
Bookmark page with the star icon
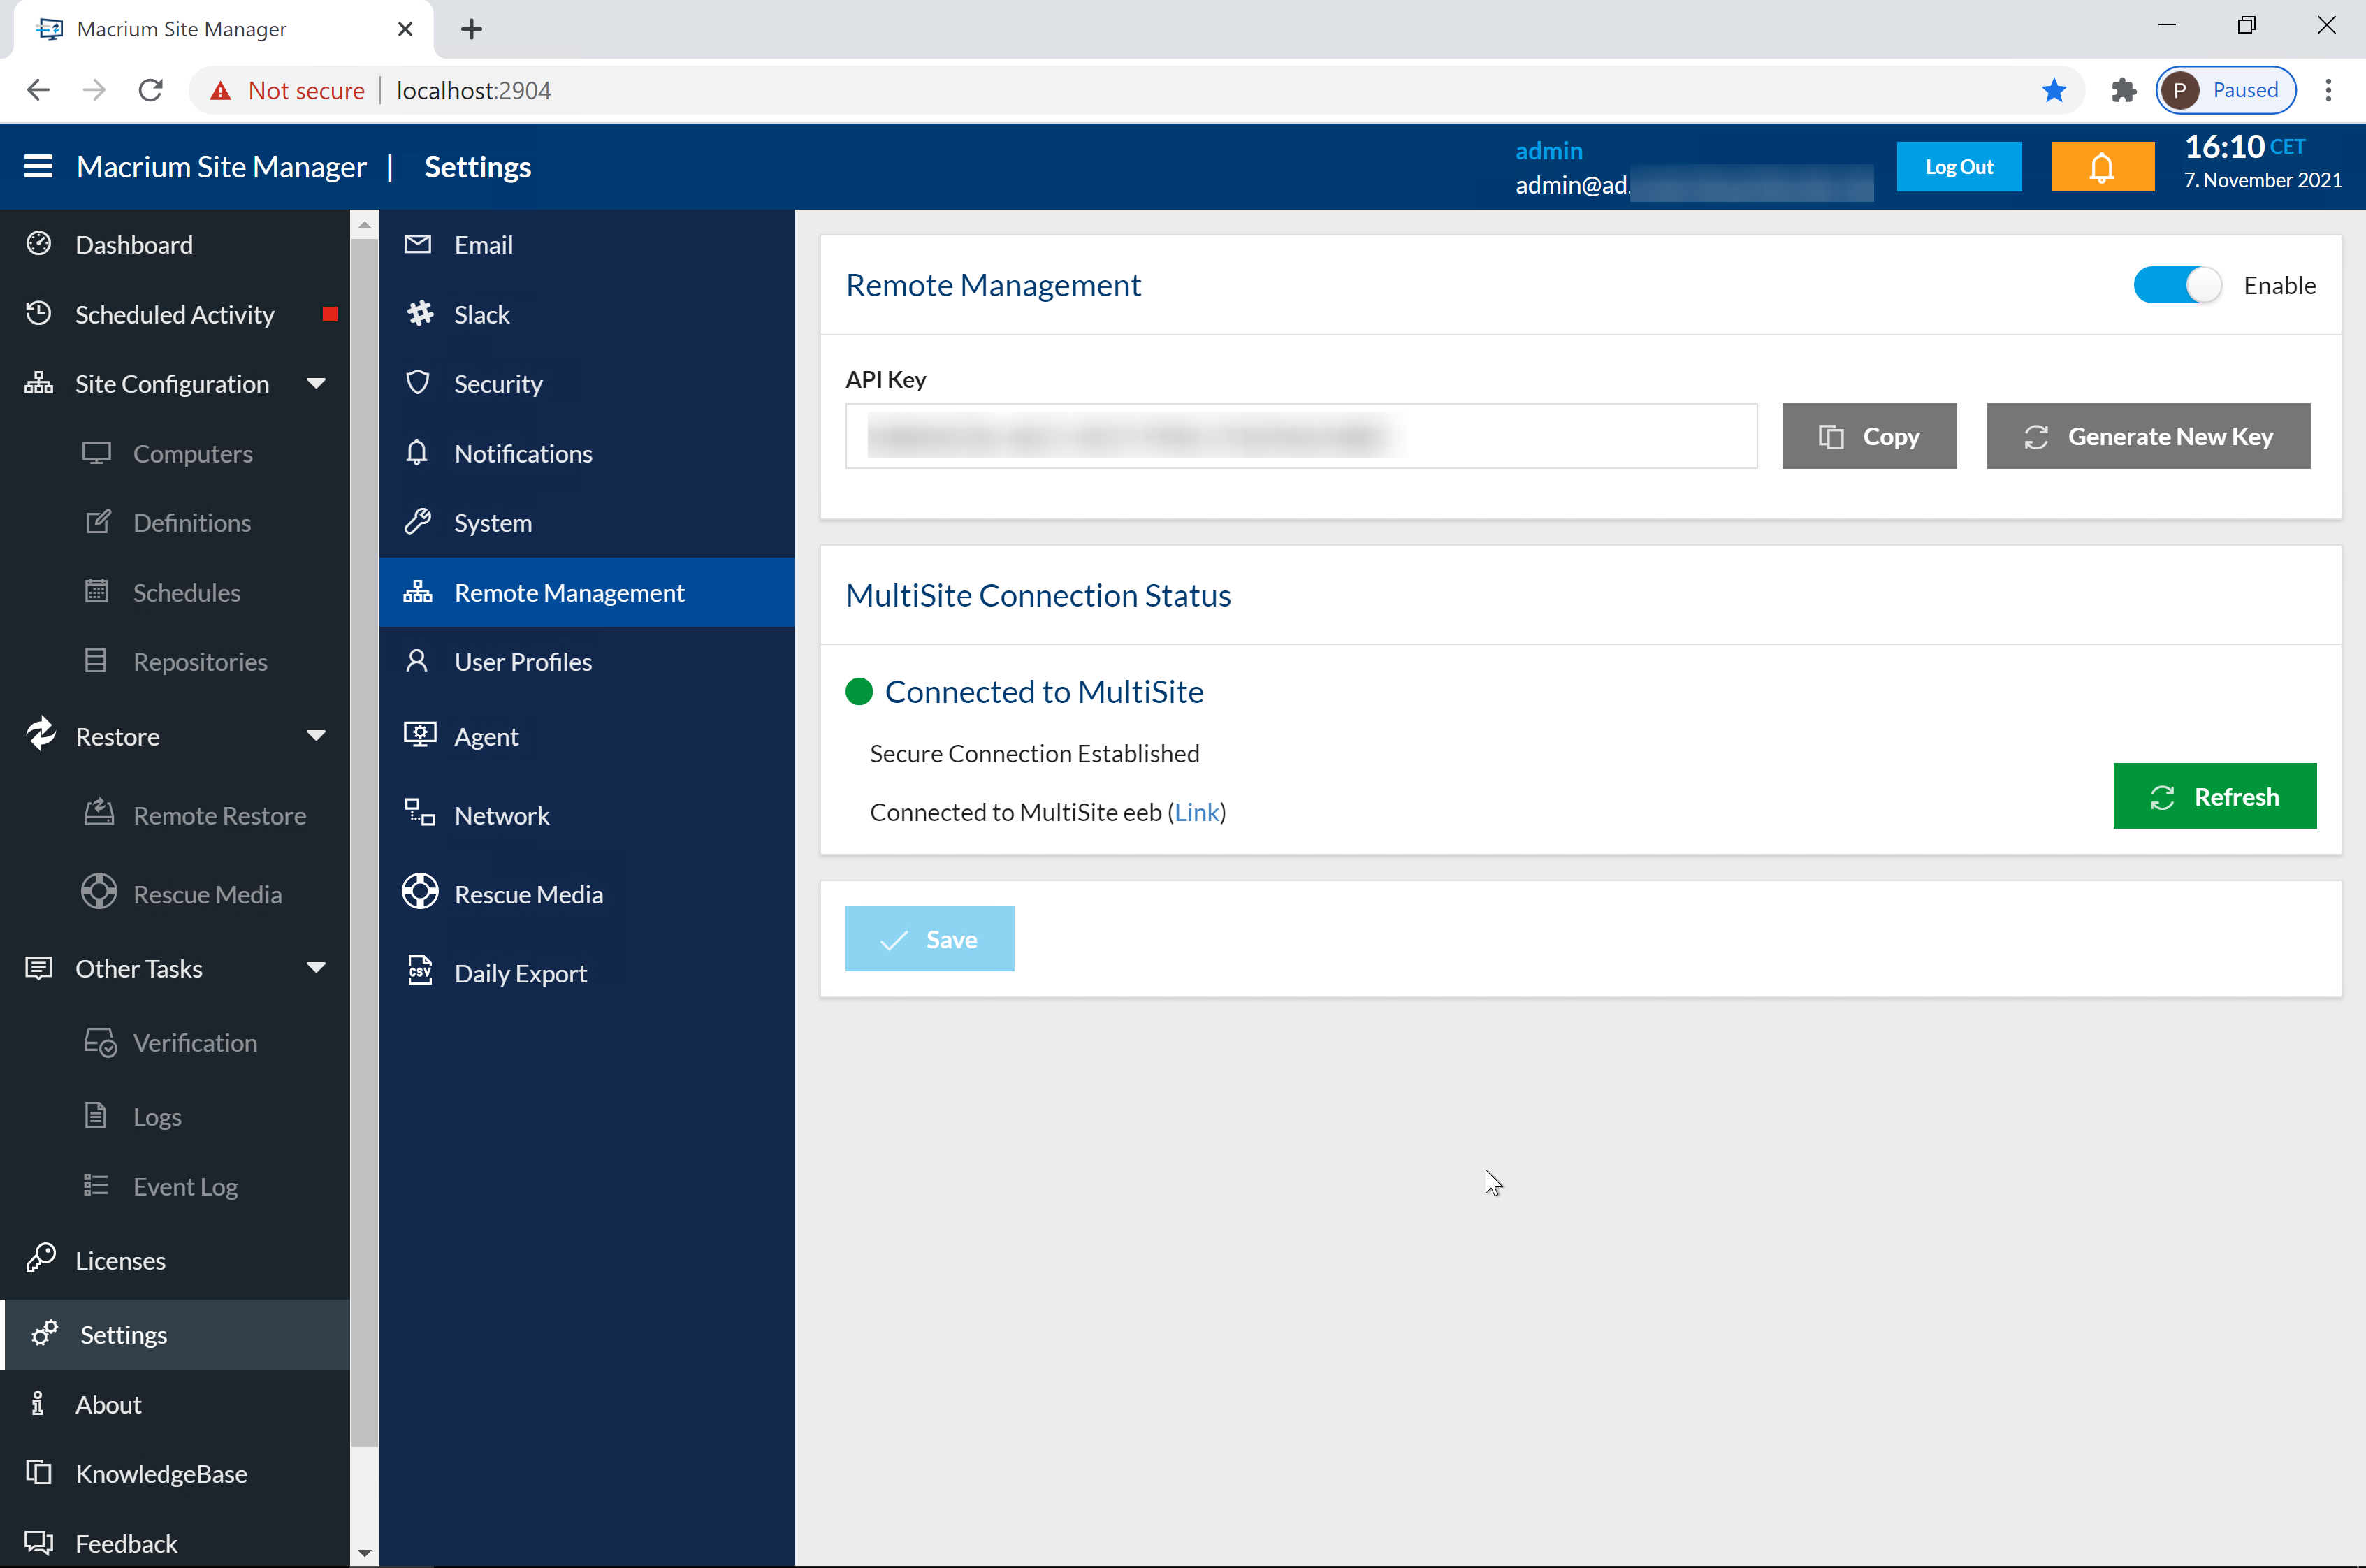pos(2054,91)
